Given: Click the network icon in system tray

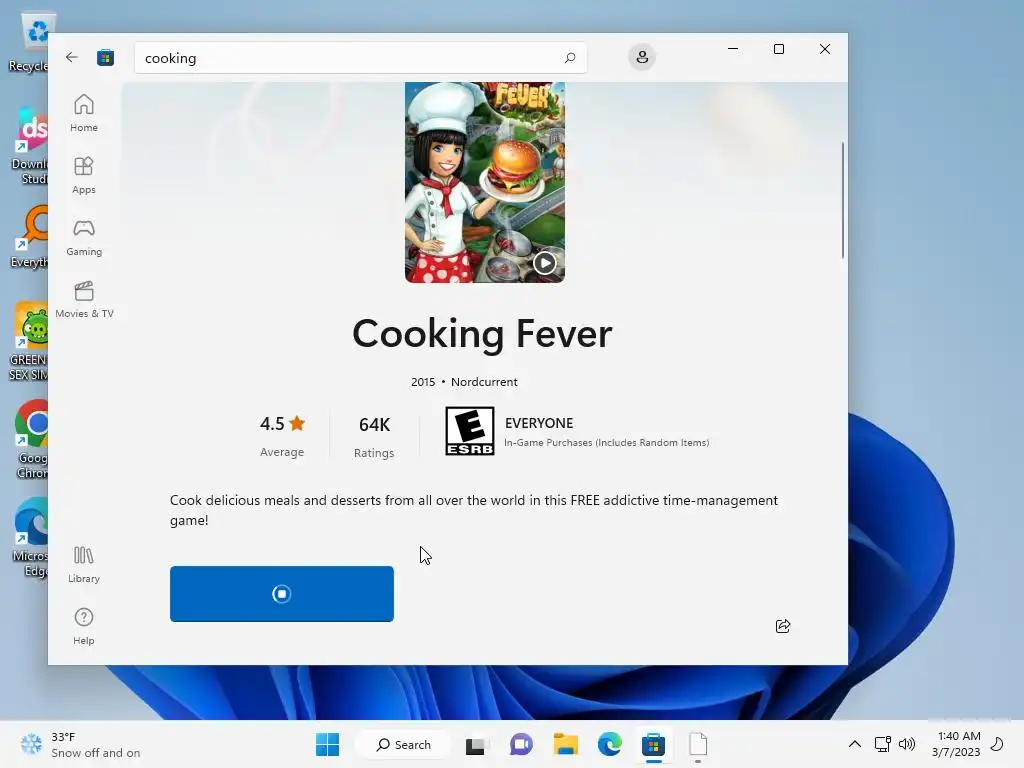Looking at the screenshot, I should 882,744.
